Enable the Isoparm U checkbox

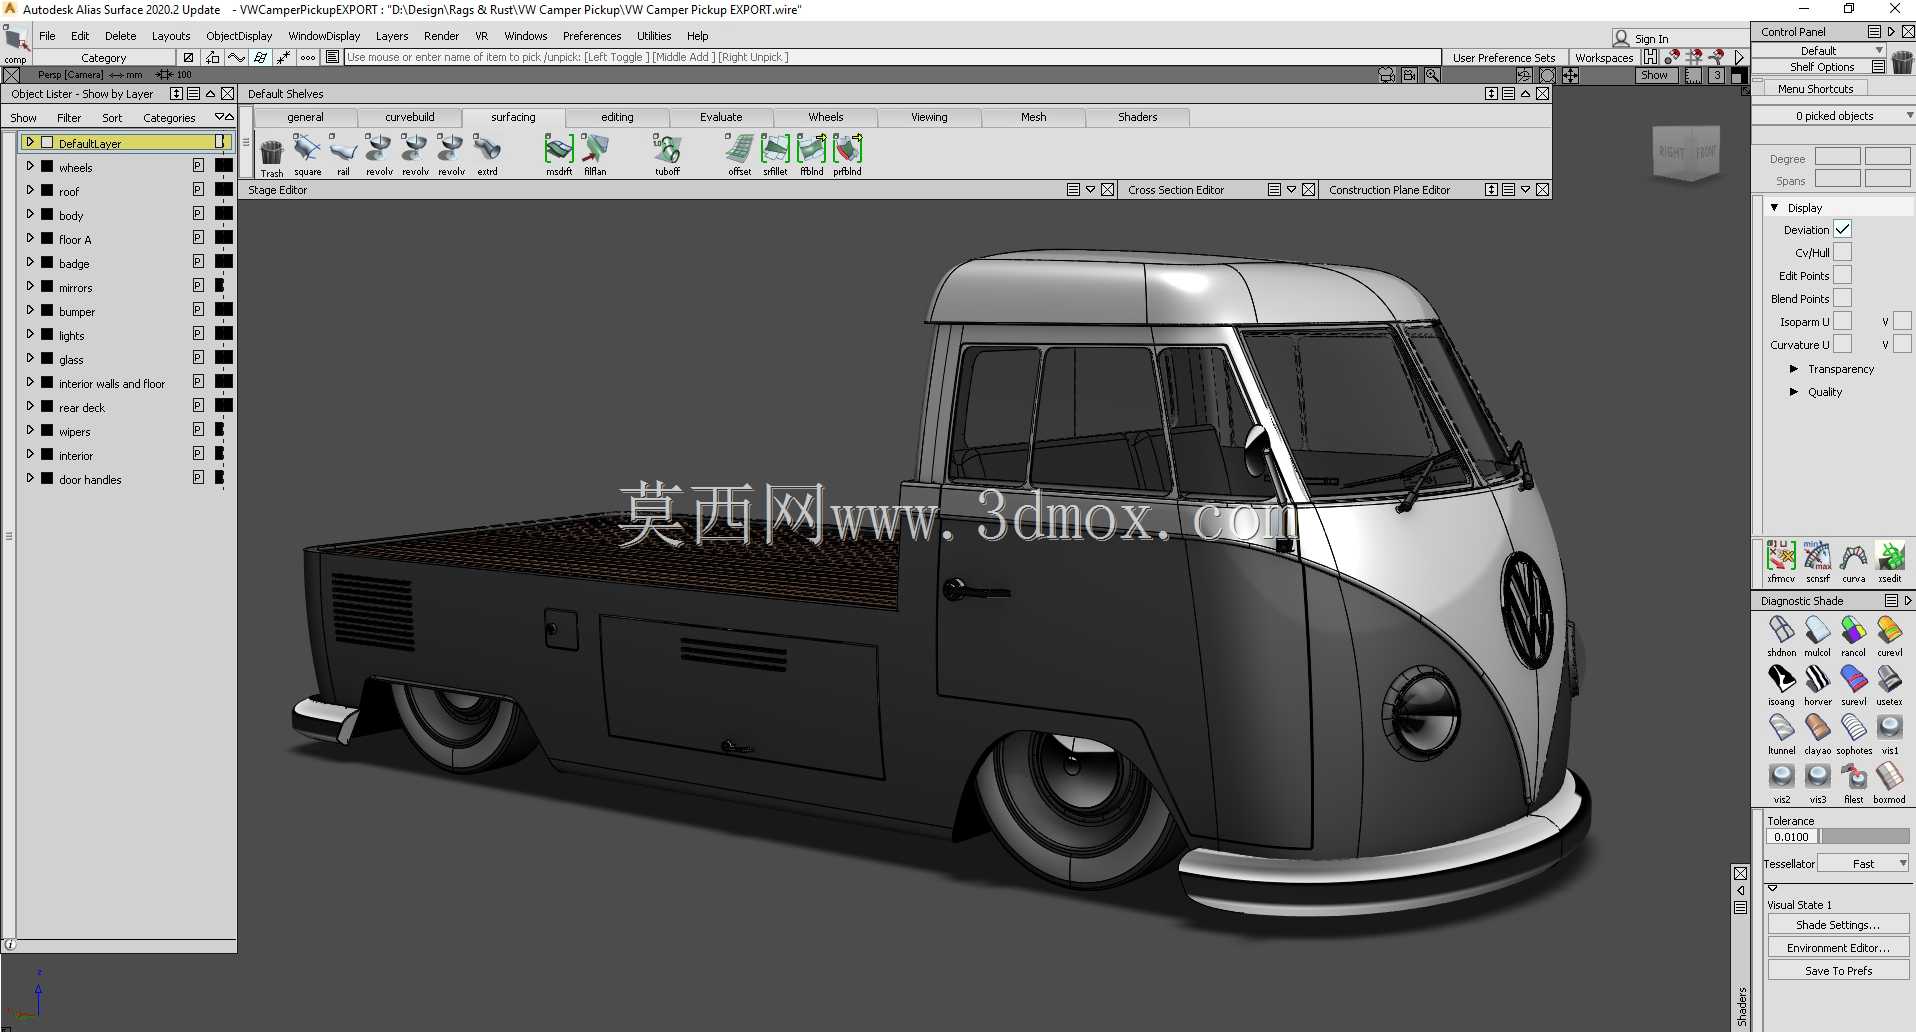1842,321
